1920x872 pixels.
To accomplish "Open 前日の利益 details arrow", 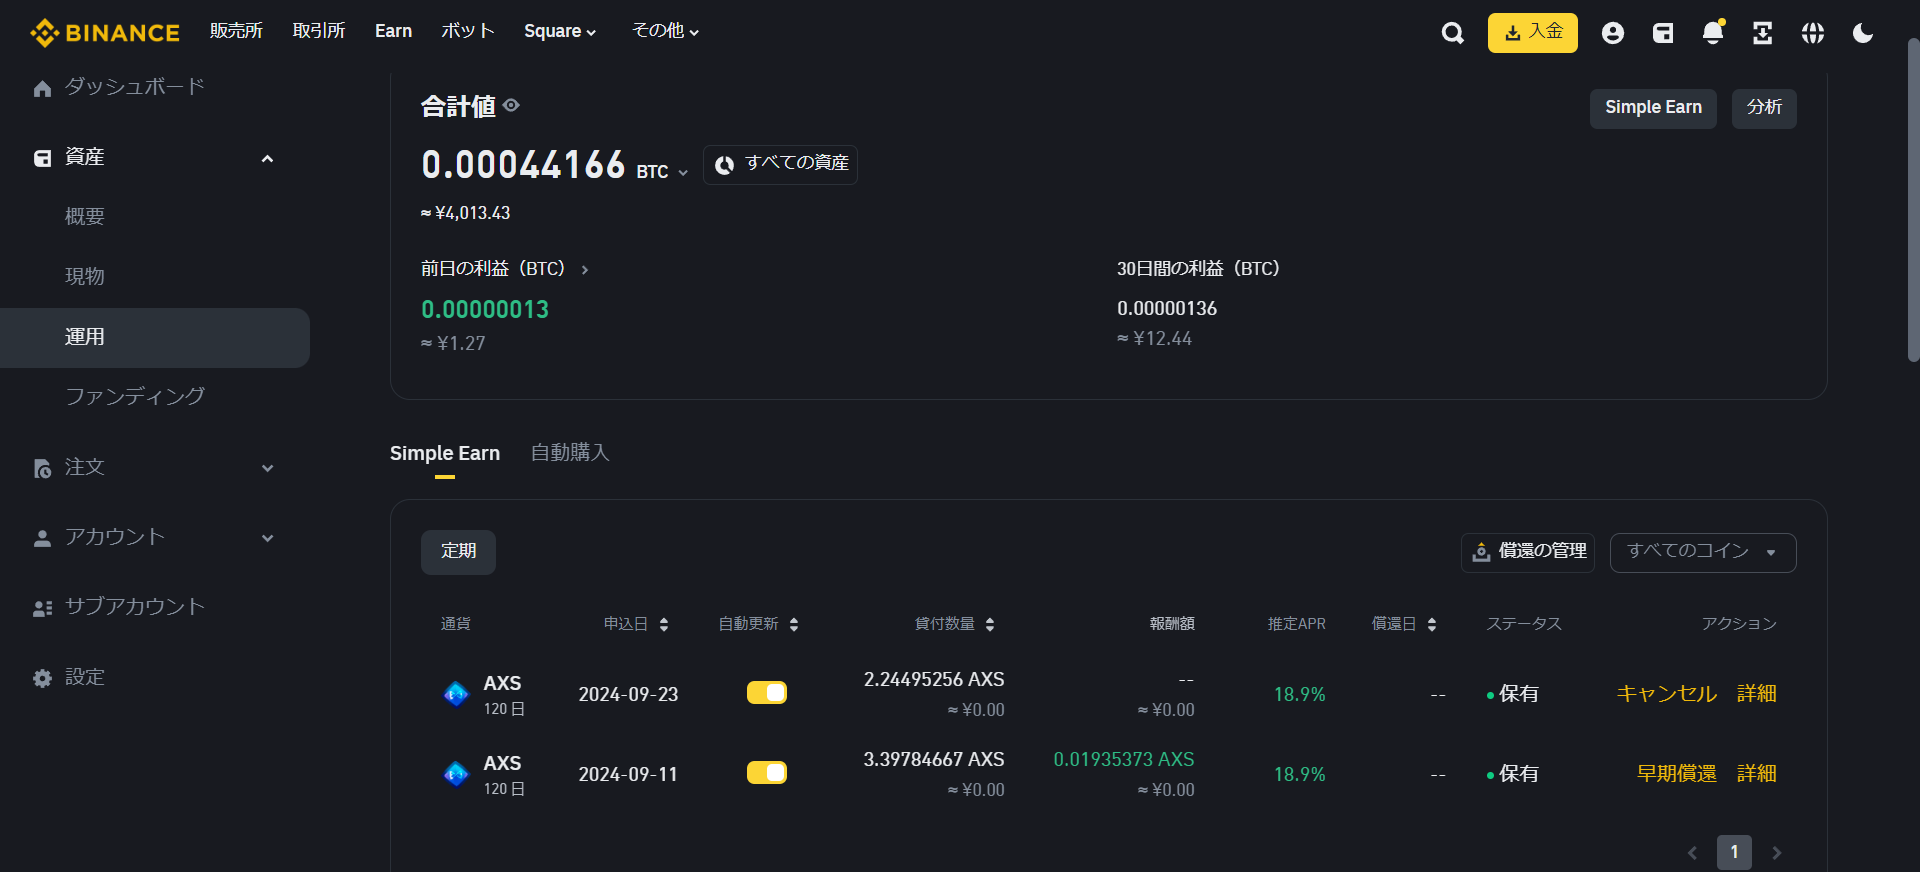I will click(x=585, y=270).
